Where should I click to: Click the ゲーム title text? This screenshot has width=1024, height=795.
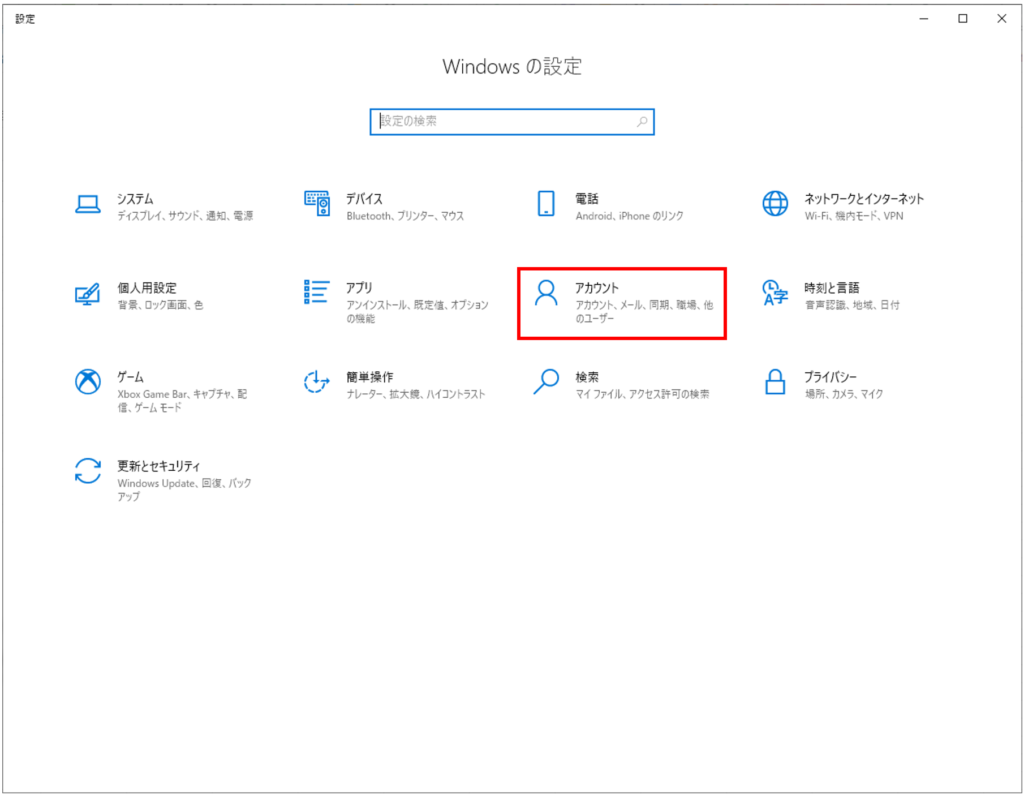click(x=131, y=377)
